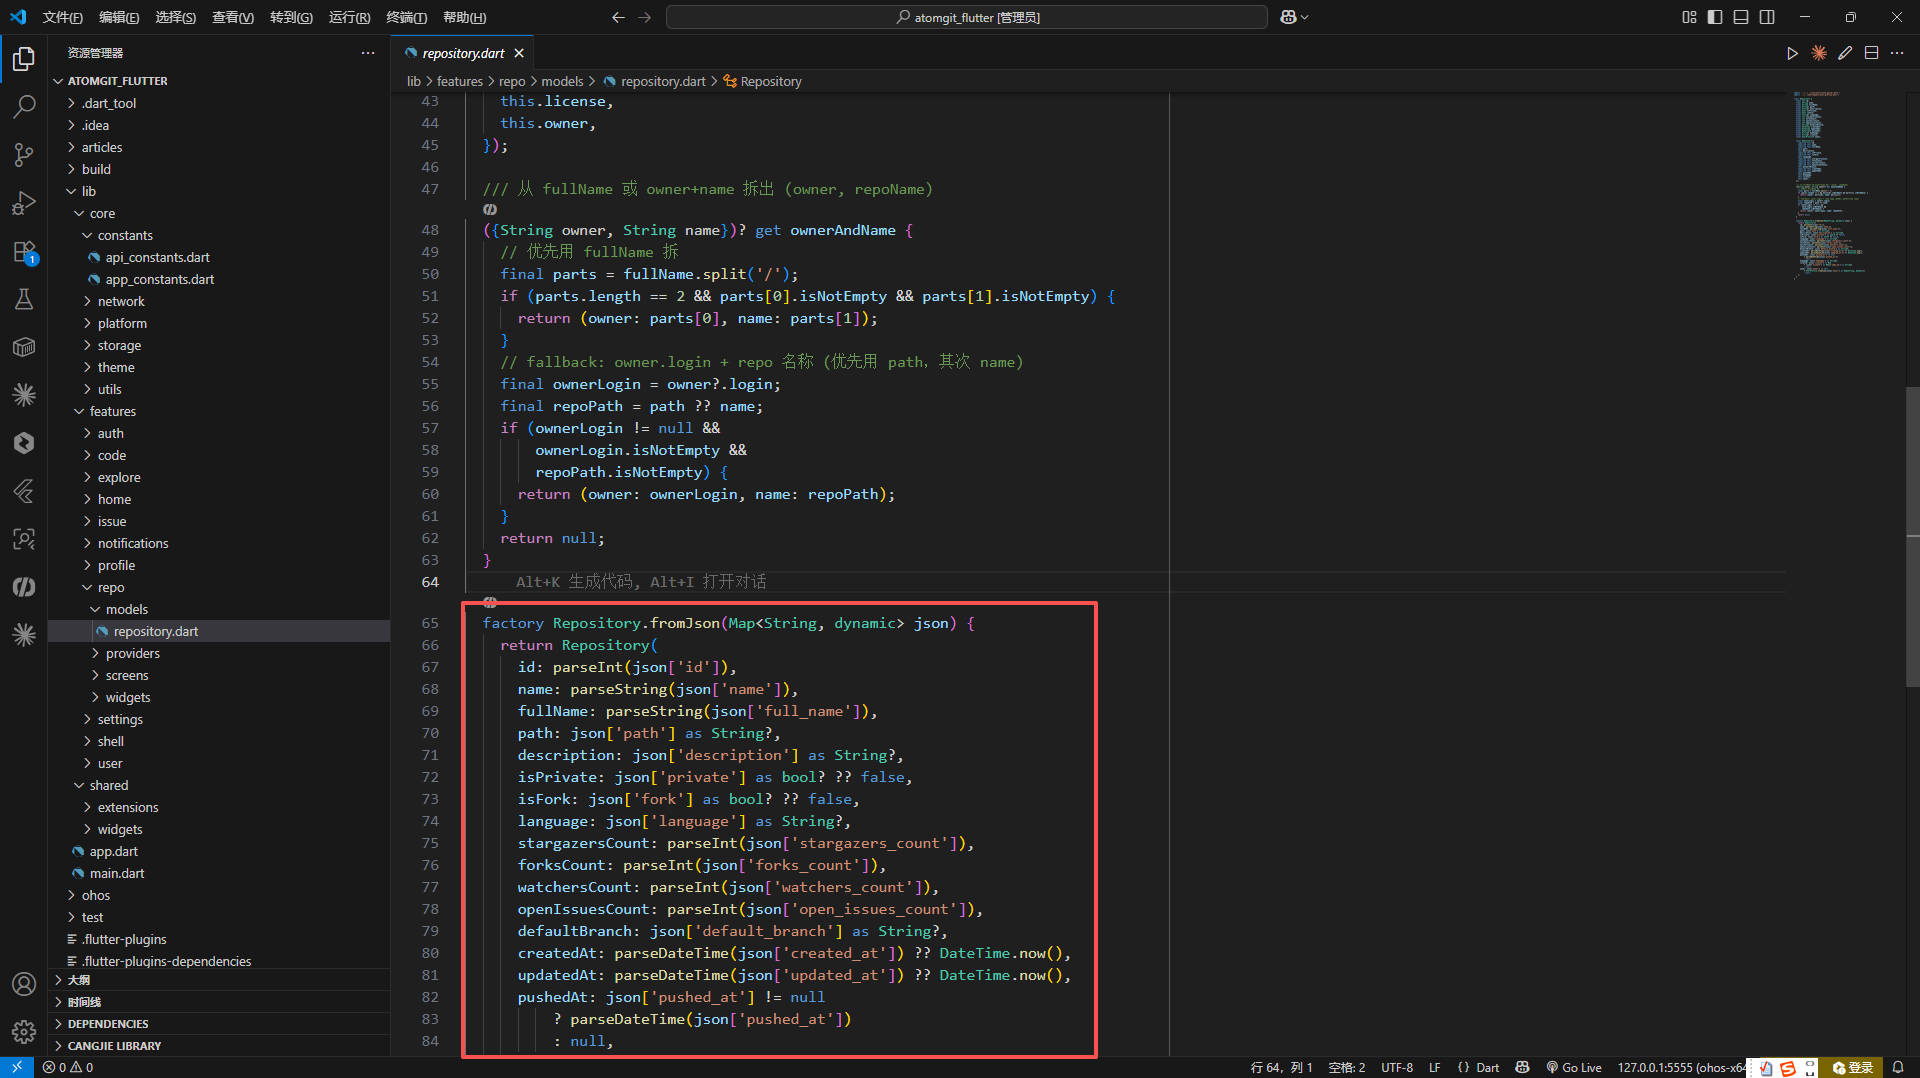Click the LF end-of-line indicator

(x=1434, y=1067)
